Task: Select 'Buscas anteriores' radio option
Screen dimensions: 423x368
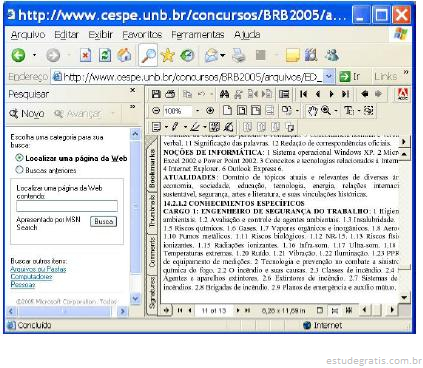Action: click(x=19, y=170)
